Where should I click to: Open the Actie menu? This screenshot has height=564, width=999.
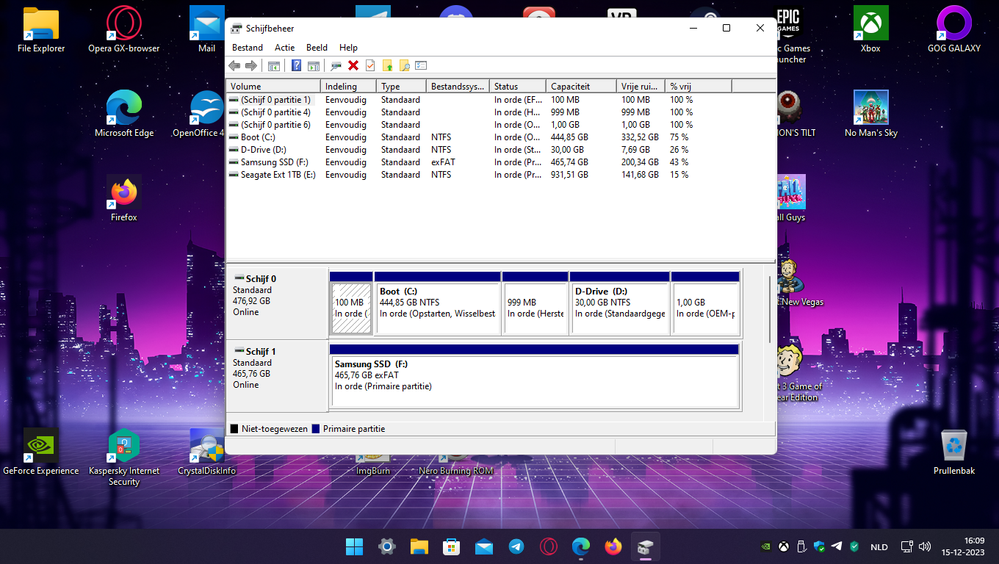click(x=284, y=47)
